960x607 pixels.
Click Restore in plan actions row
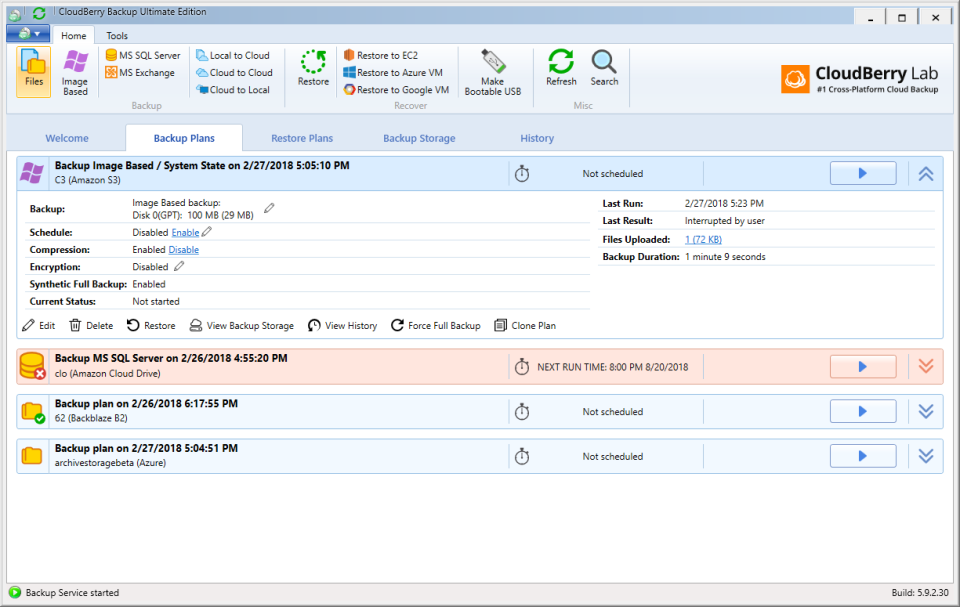pyautogui.click(x=151, y=326)
